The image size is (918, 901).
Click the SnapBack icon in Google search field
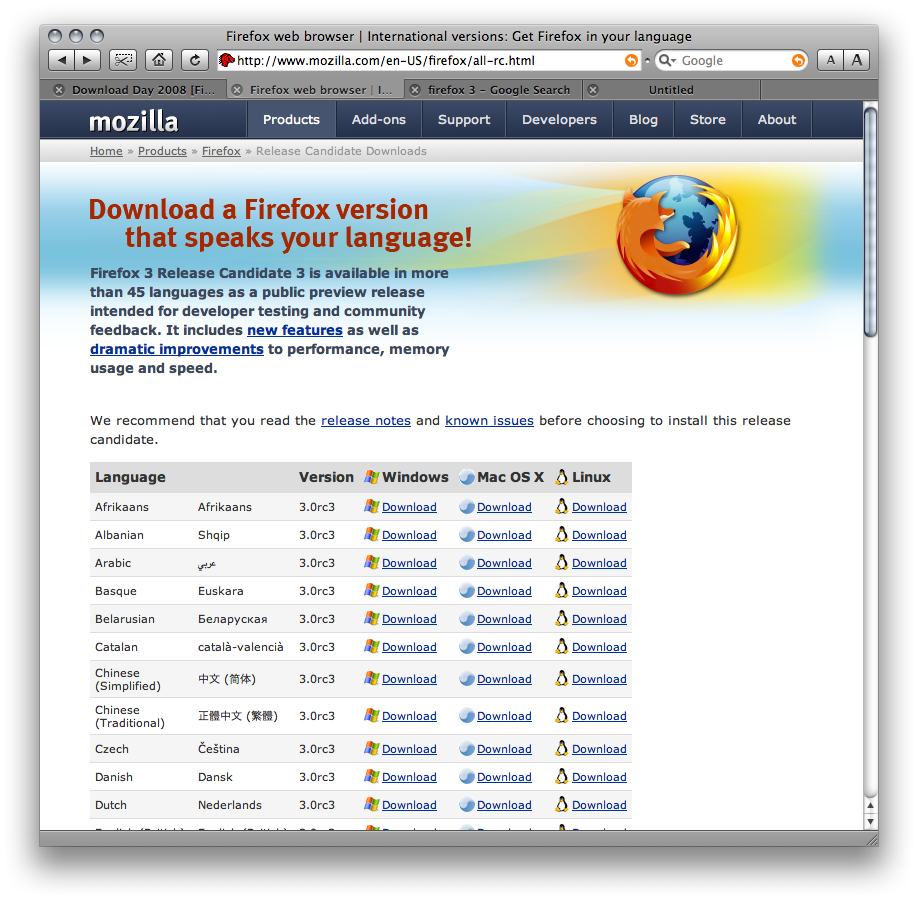pyautogui.click(x=798, y=60)
